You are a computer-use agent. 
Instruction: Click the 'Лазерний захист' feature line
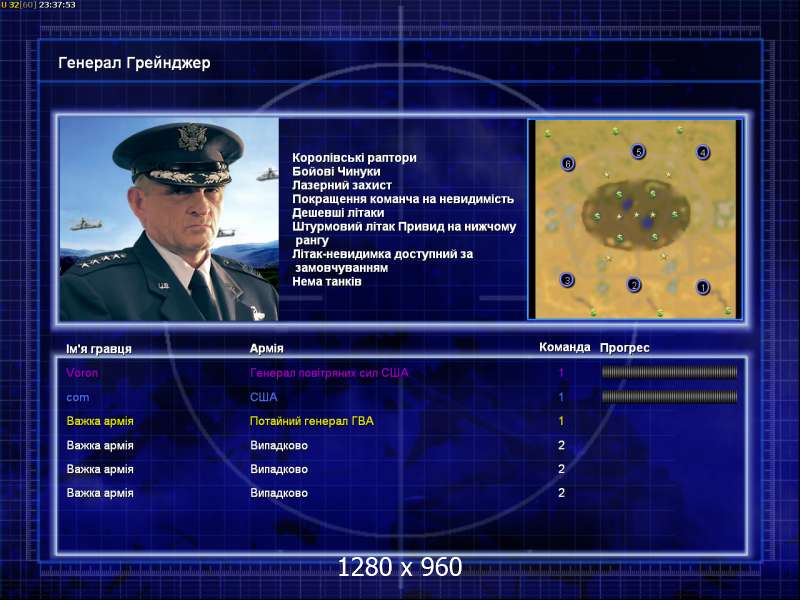[x=342, y=185]
